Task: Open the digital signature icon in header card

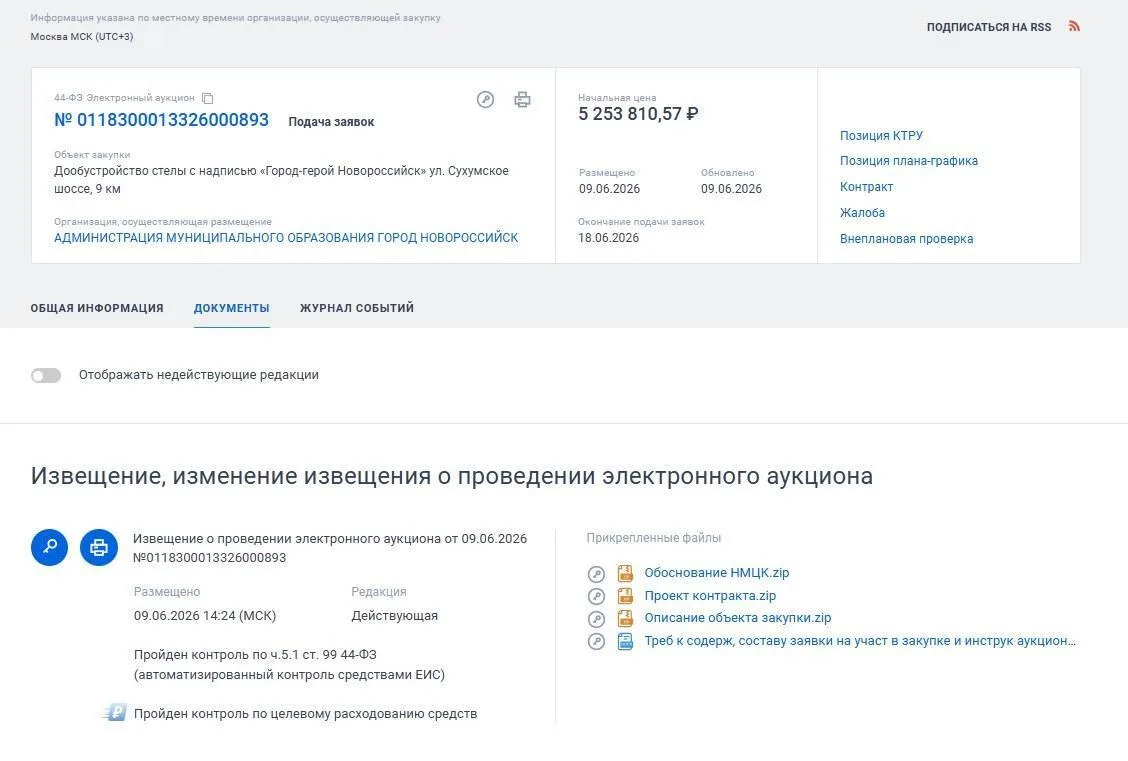Action: pos(486,99)
